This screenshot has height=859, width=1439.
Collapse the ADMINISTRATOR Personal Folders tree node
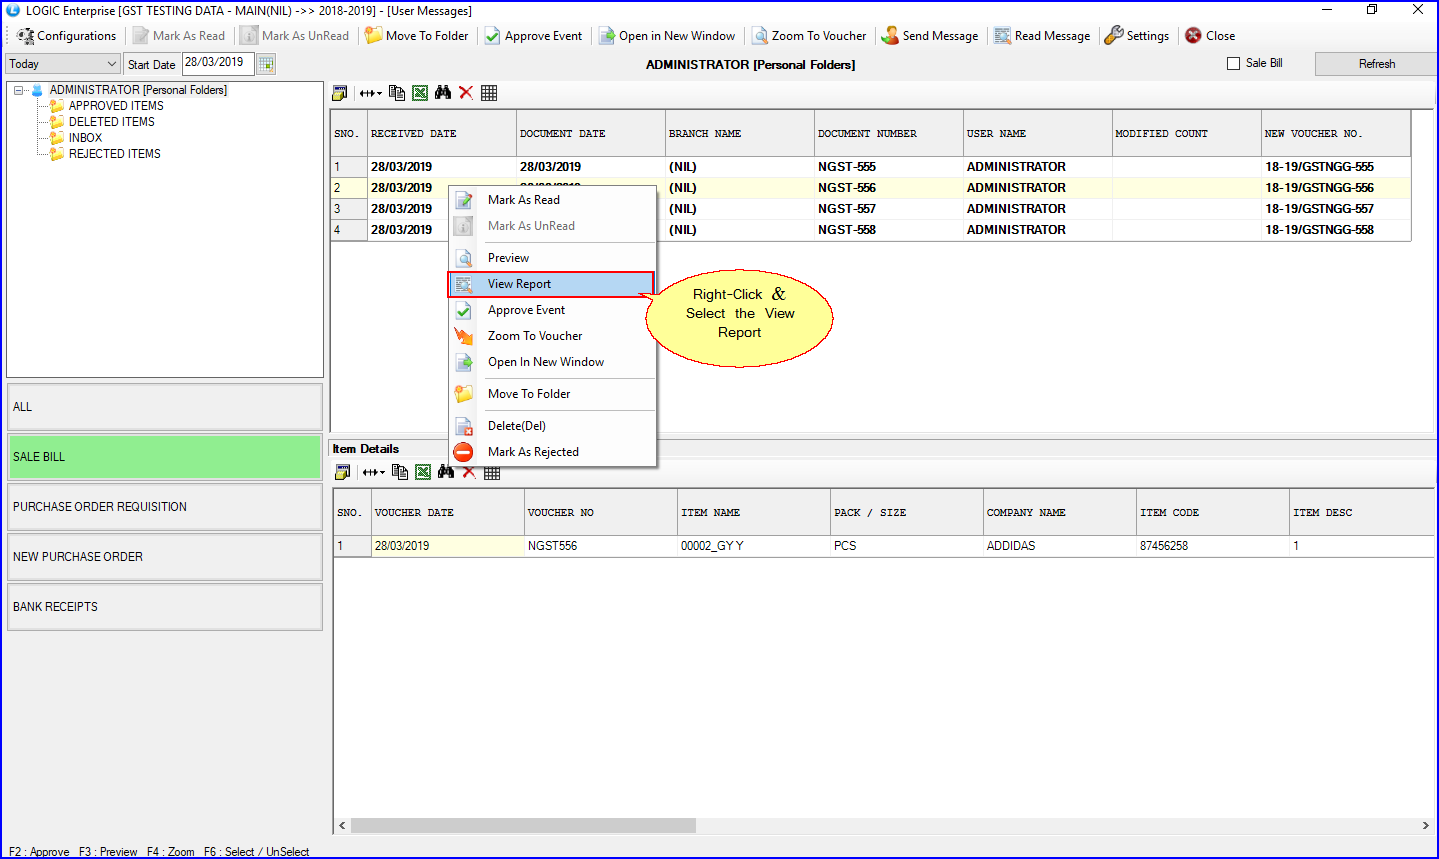18,90
